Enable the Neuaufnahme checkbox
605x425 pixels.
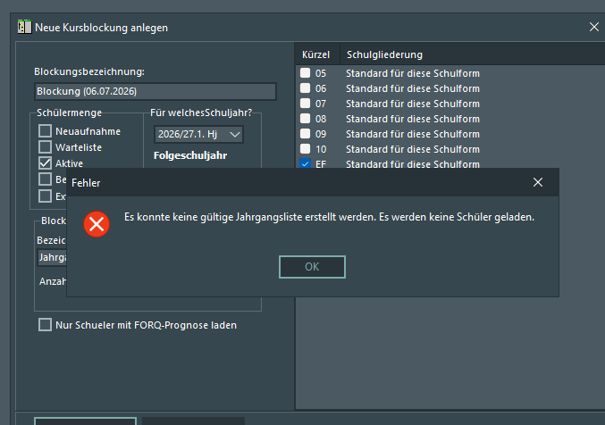(x=45, y=131)
